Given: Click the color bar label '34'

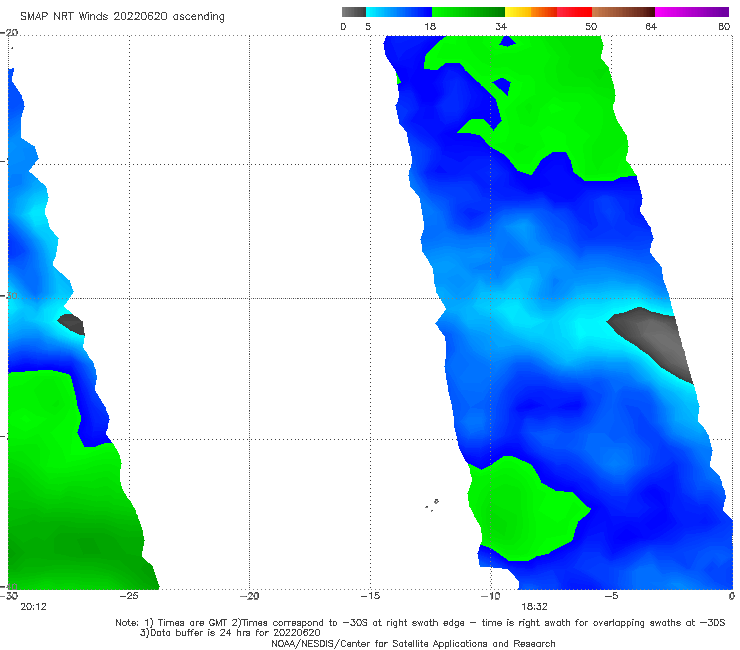Looking at the screenshot, I should [x=501, y=26].
